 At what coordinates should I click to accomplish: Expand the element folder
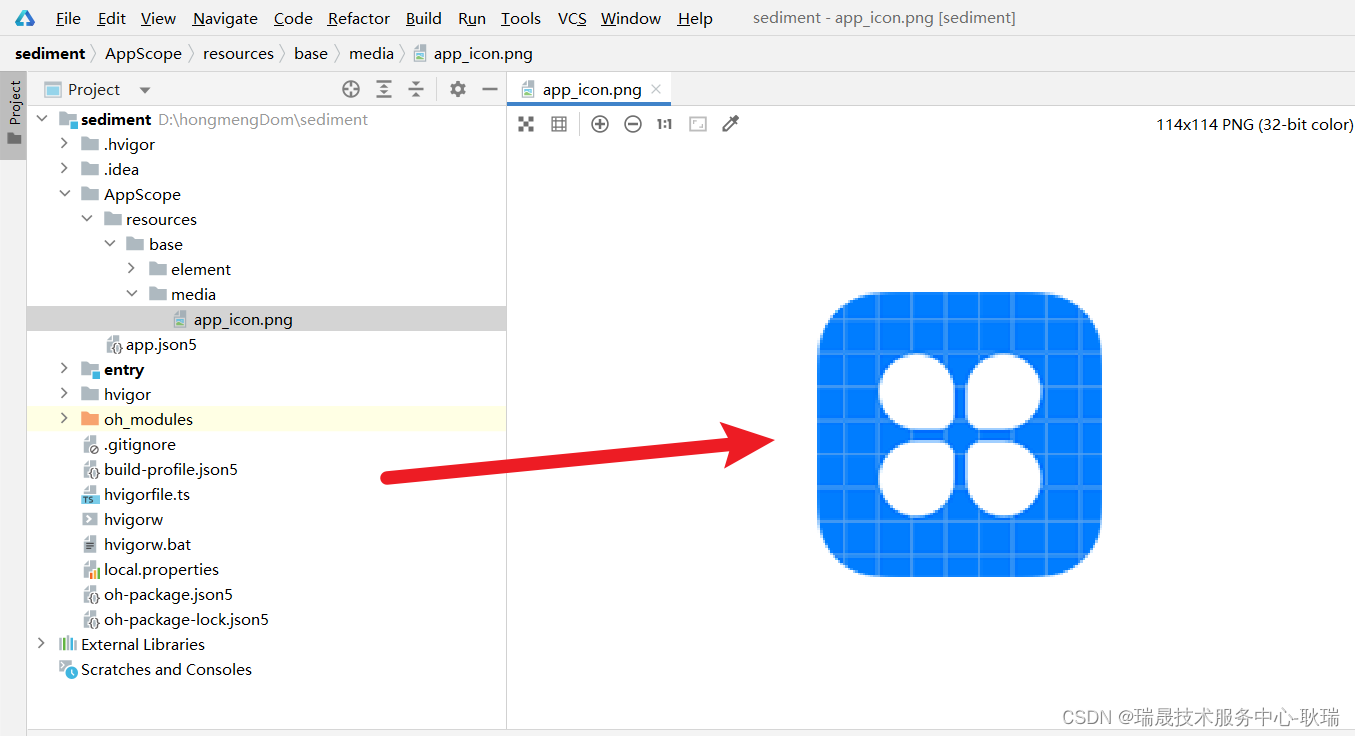[x=132, y=269]
